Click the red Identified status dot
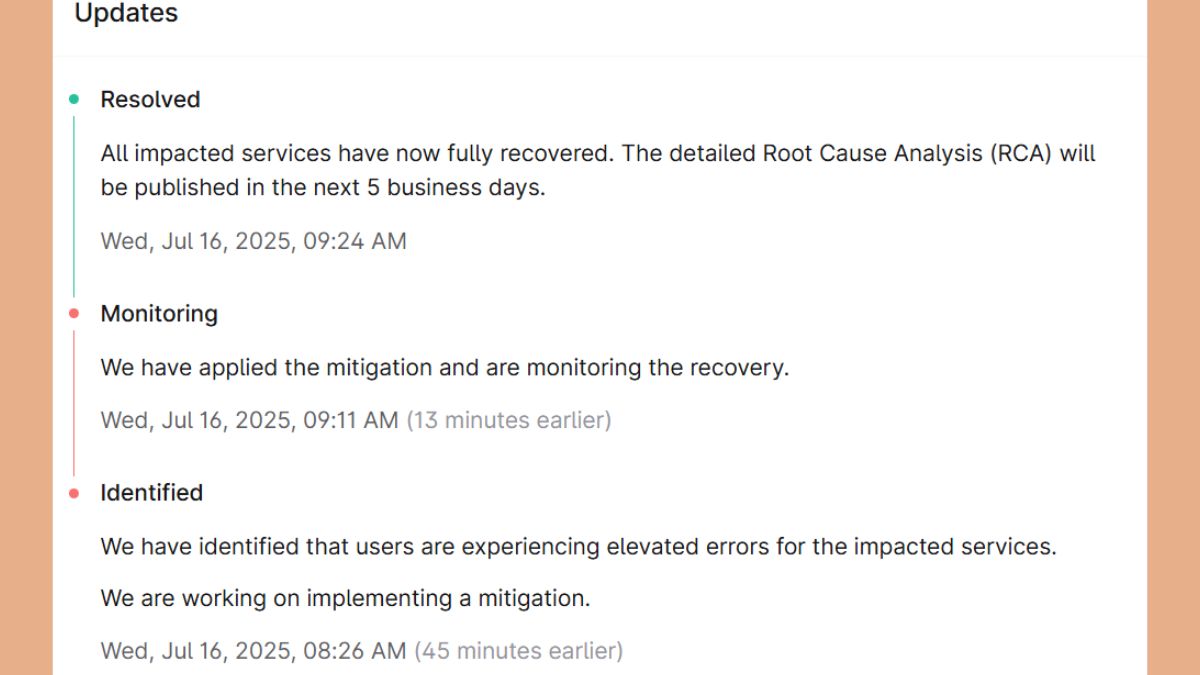Image resolution: width=1200 pixels, height=675 pixels. pos(74,492)
